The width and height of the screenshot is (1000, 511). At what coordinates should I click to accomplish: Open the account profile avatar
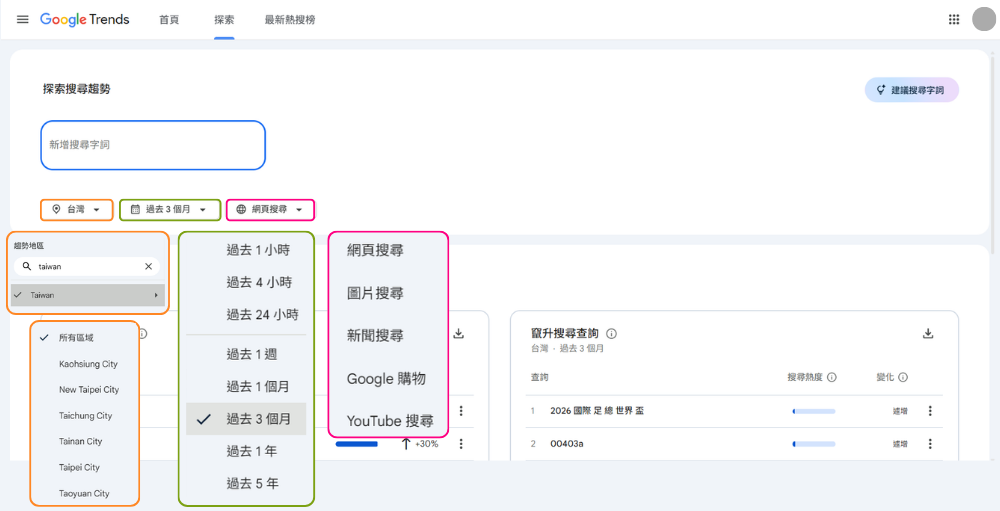tap(983, 19)
